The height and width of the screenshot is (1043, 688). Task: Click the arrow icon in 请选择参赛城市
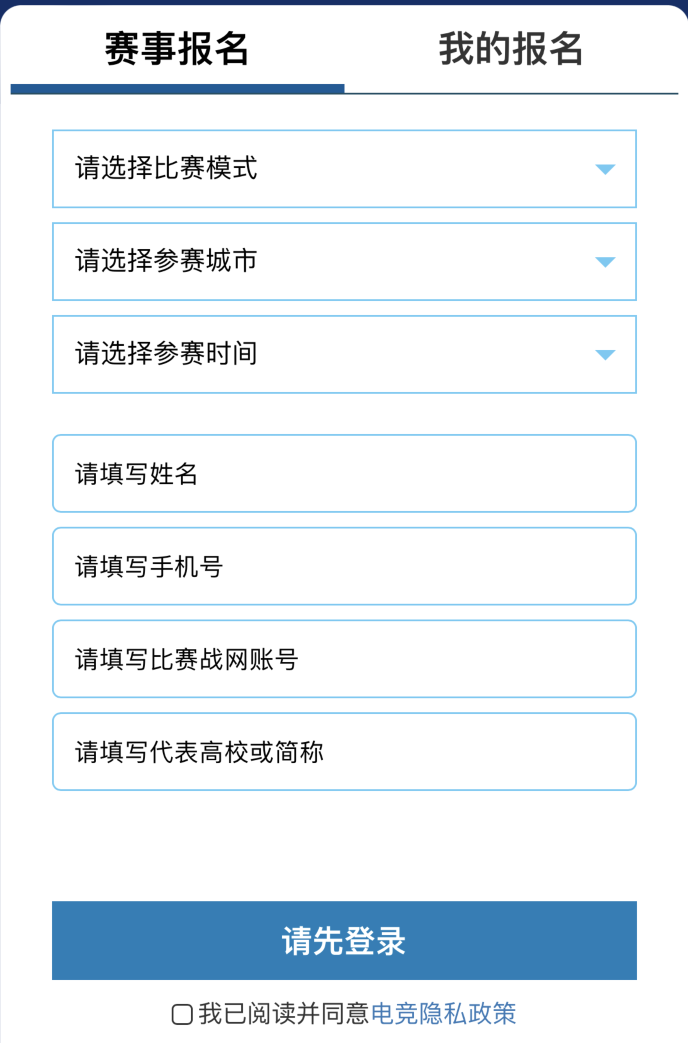pyautogui.click(x=605, y=262)
